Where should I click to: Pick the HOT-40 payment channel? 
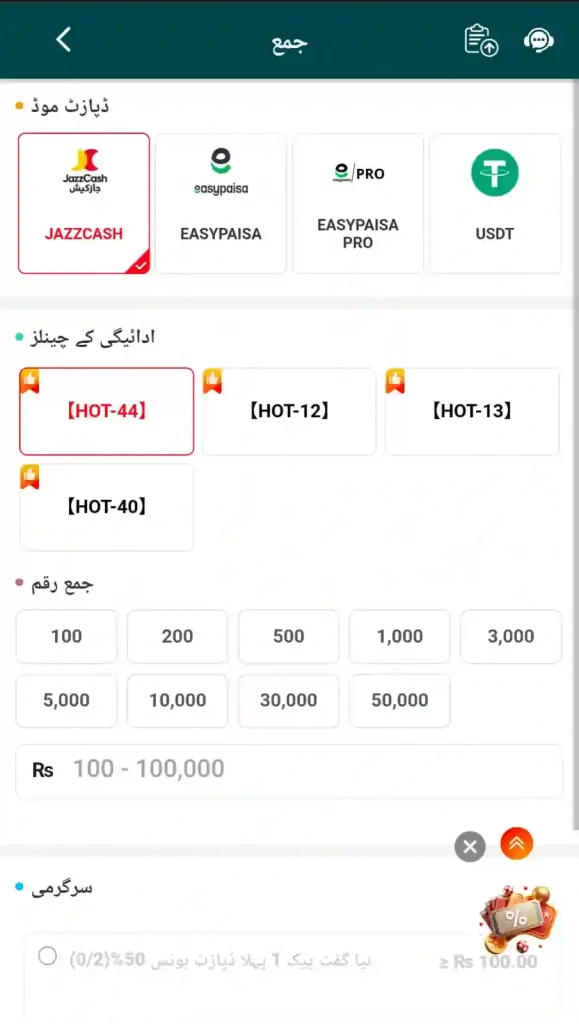[106, 507]
